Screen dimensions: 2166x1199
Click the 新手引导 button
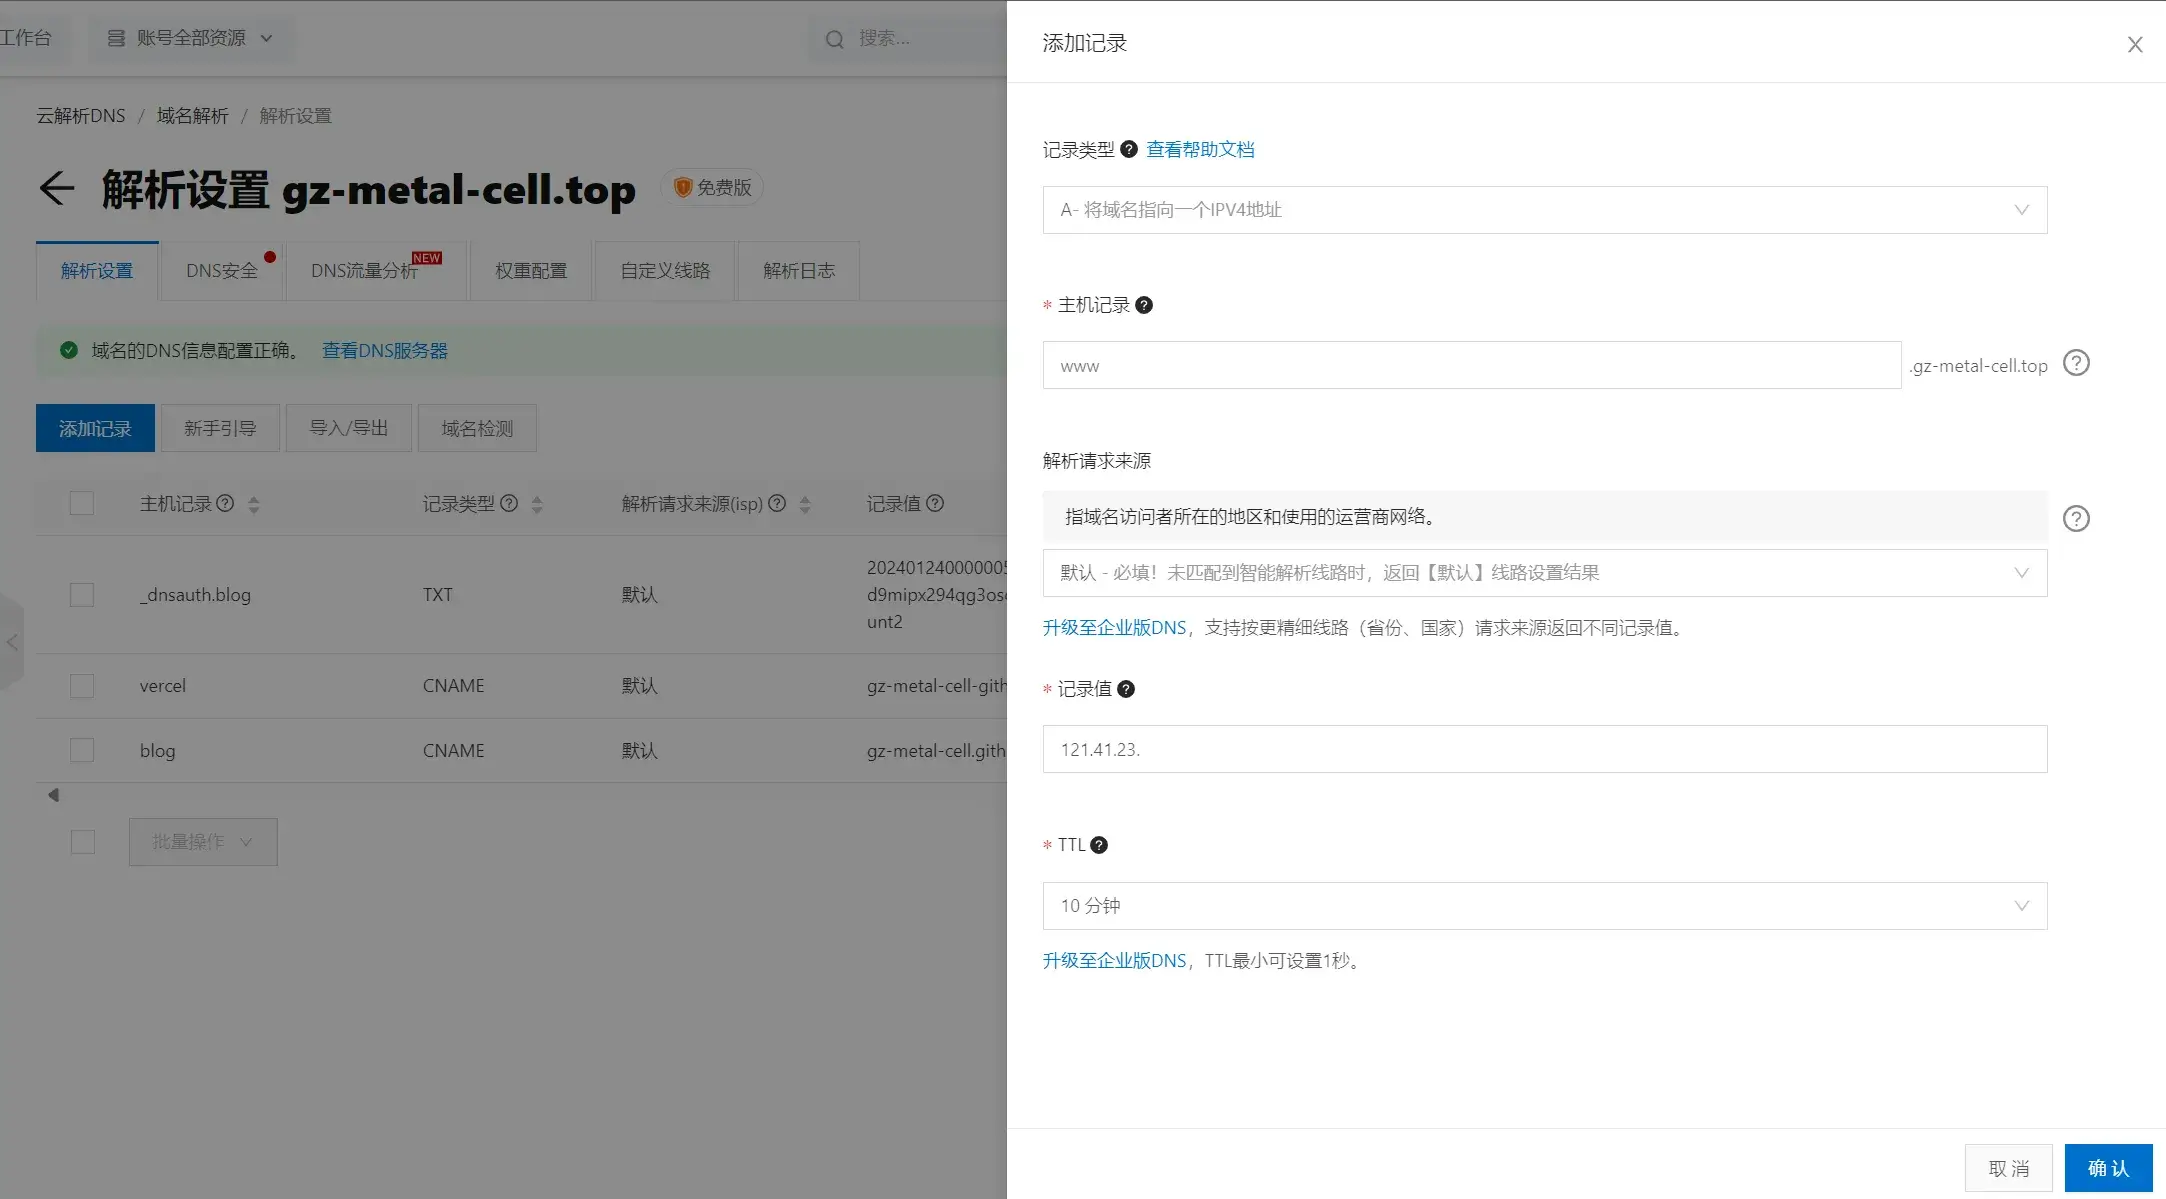click(220, 428)
